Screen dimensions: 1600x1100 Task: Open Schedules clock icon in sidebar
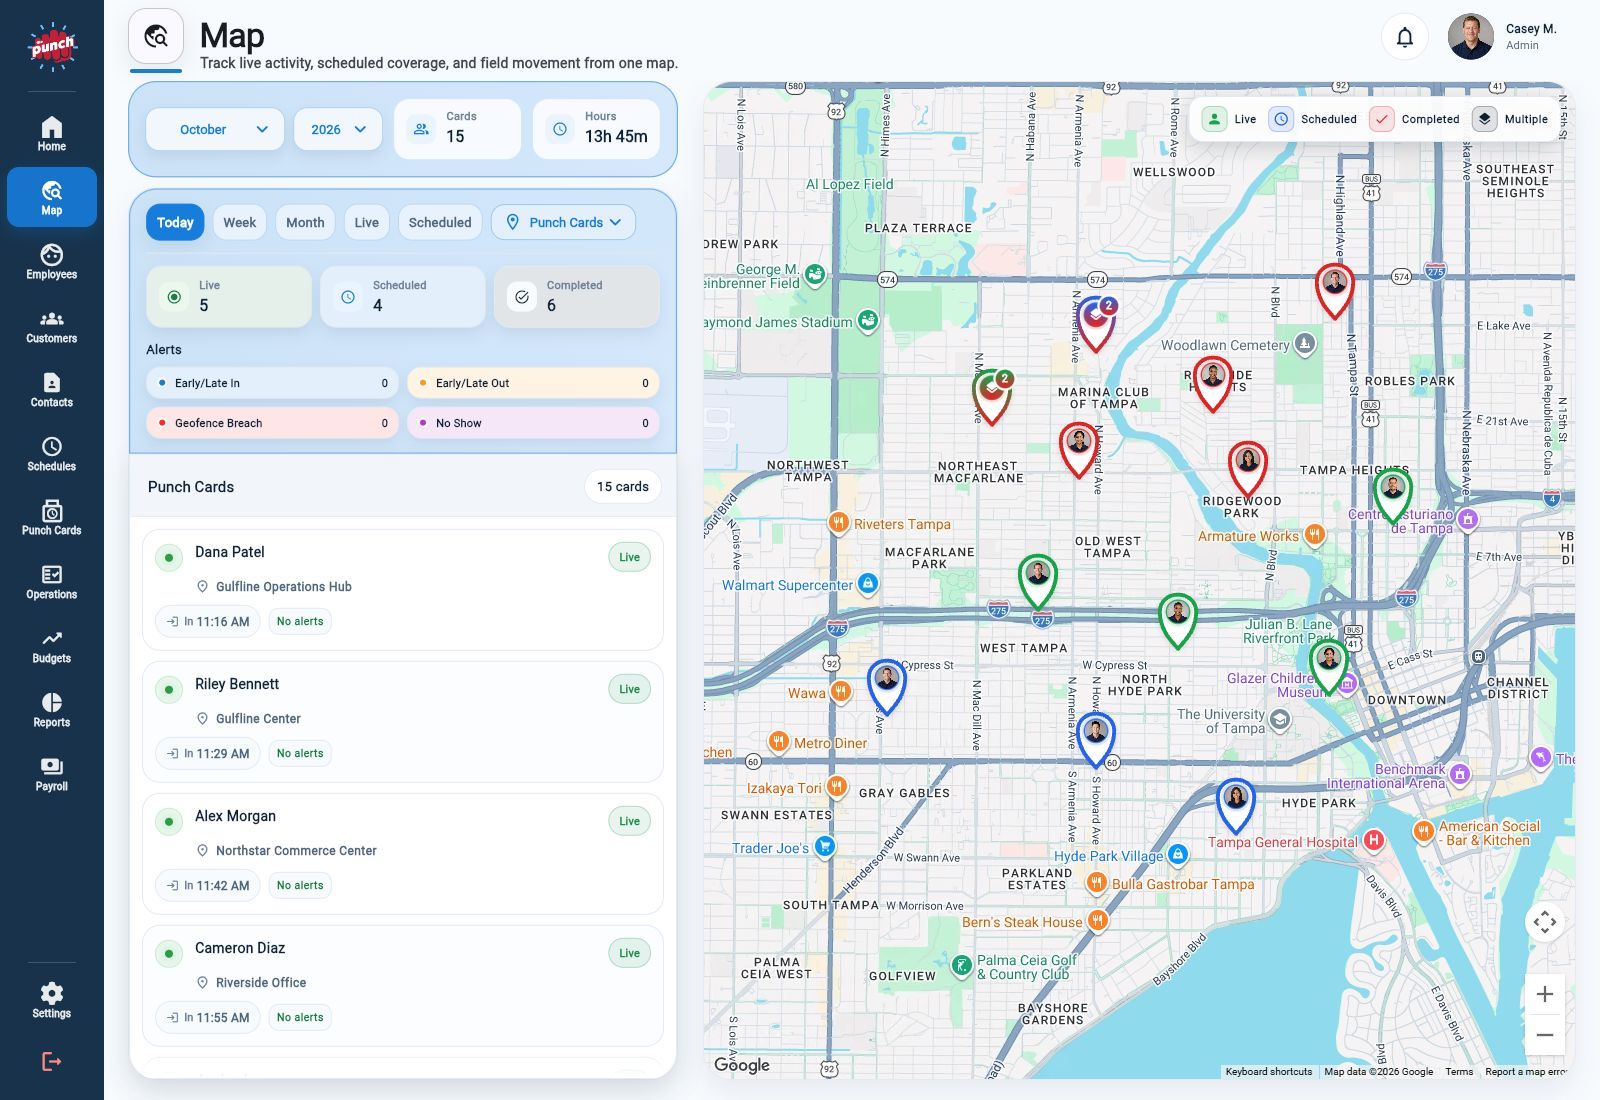click(52, 453)
